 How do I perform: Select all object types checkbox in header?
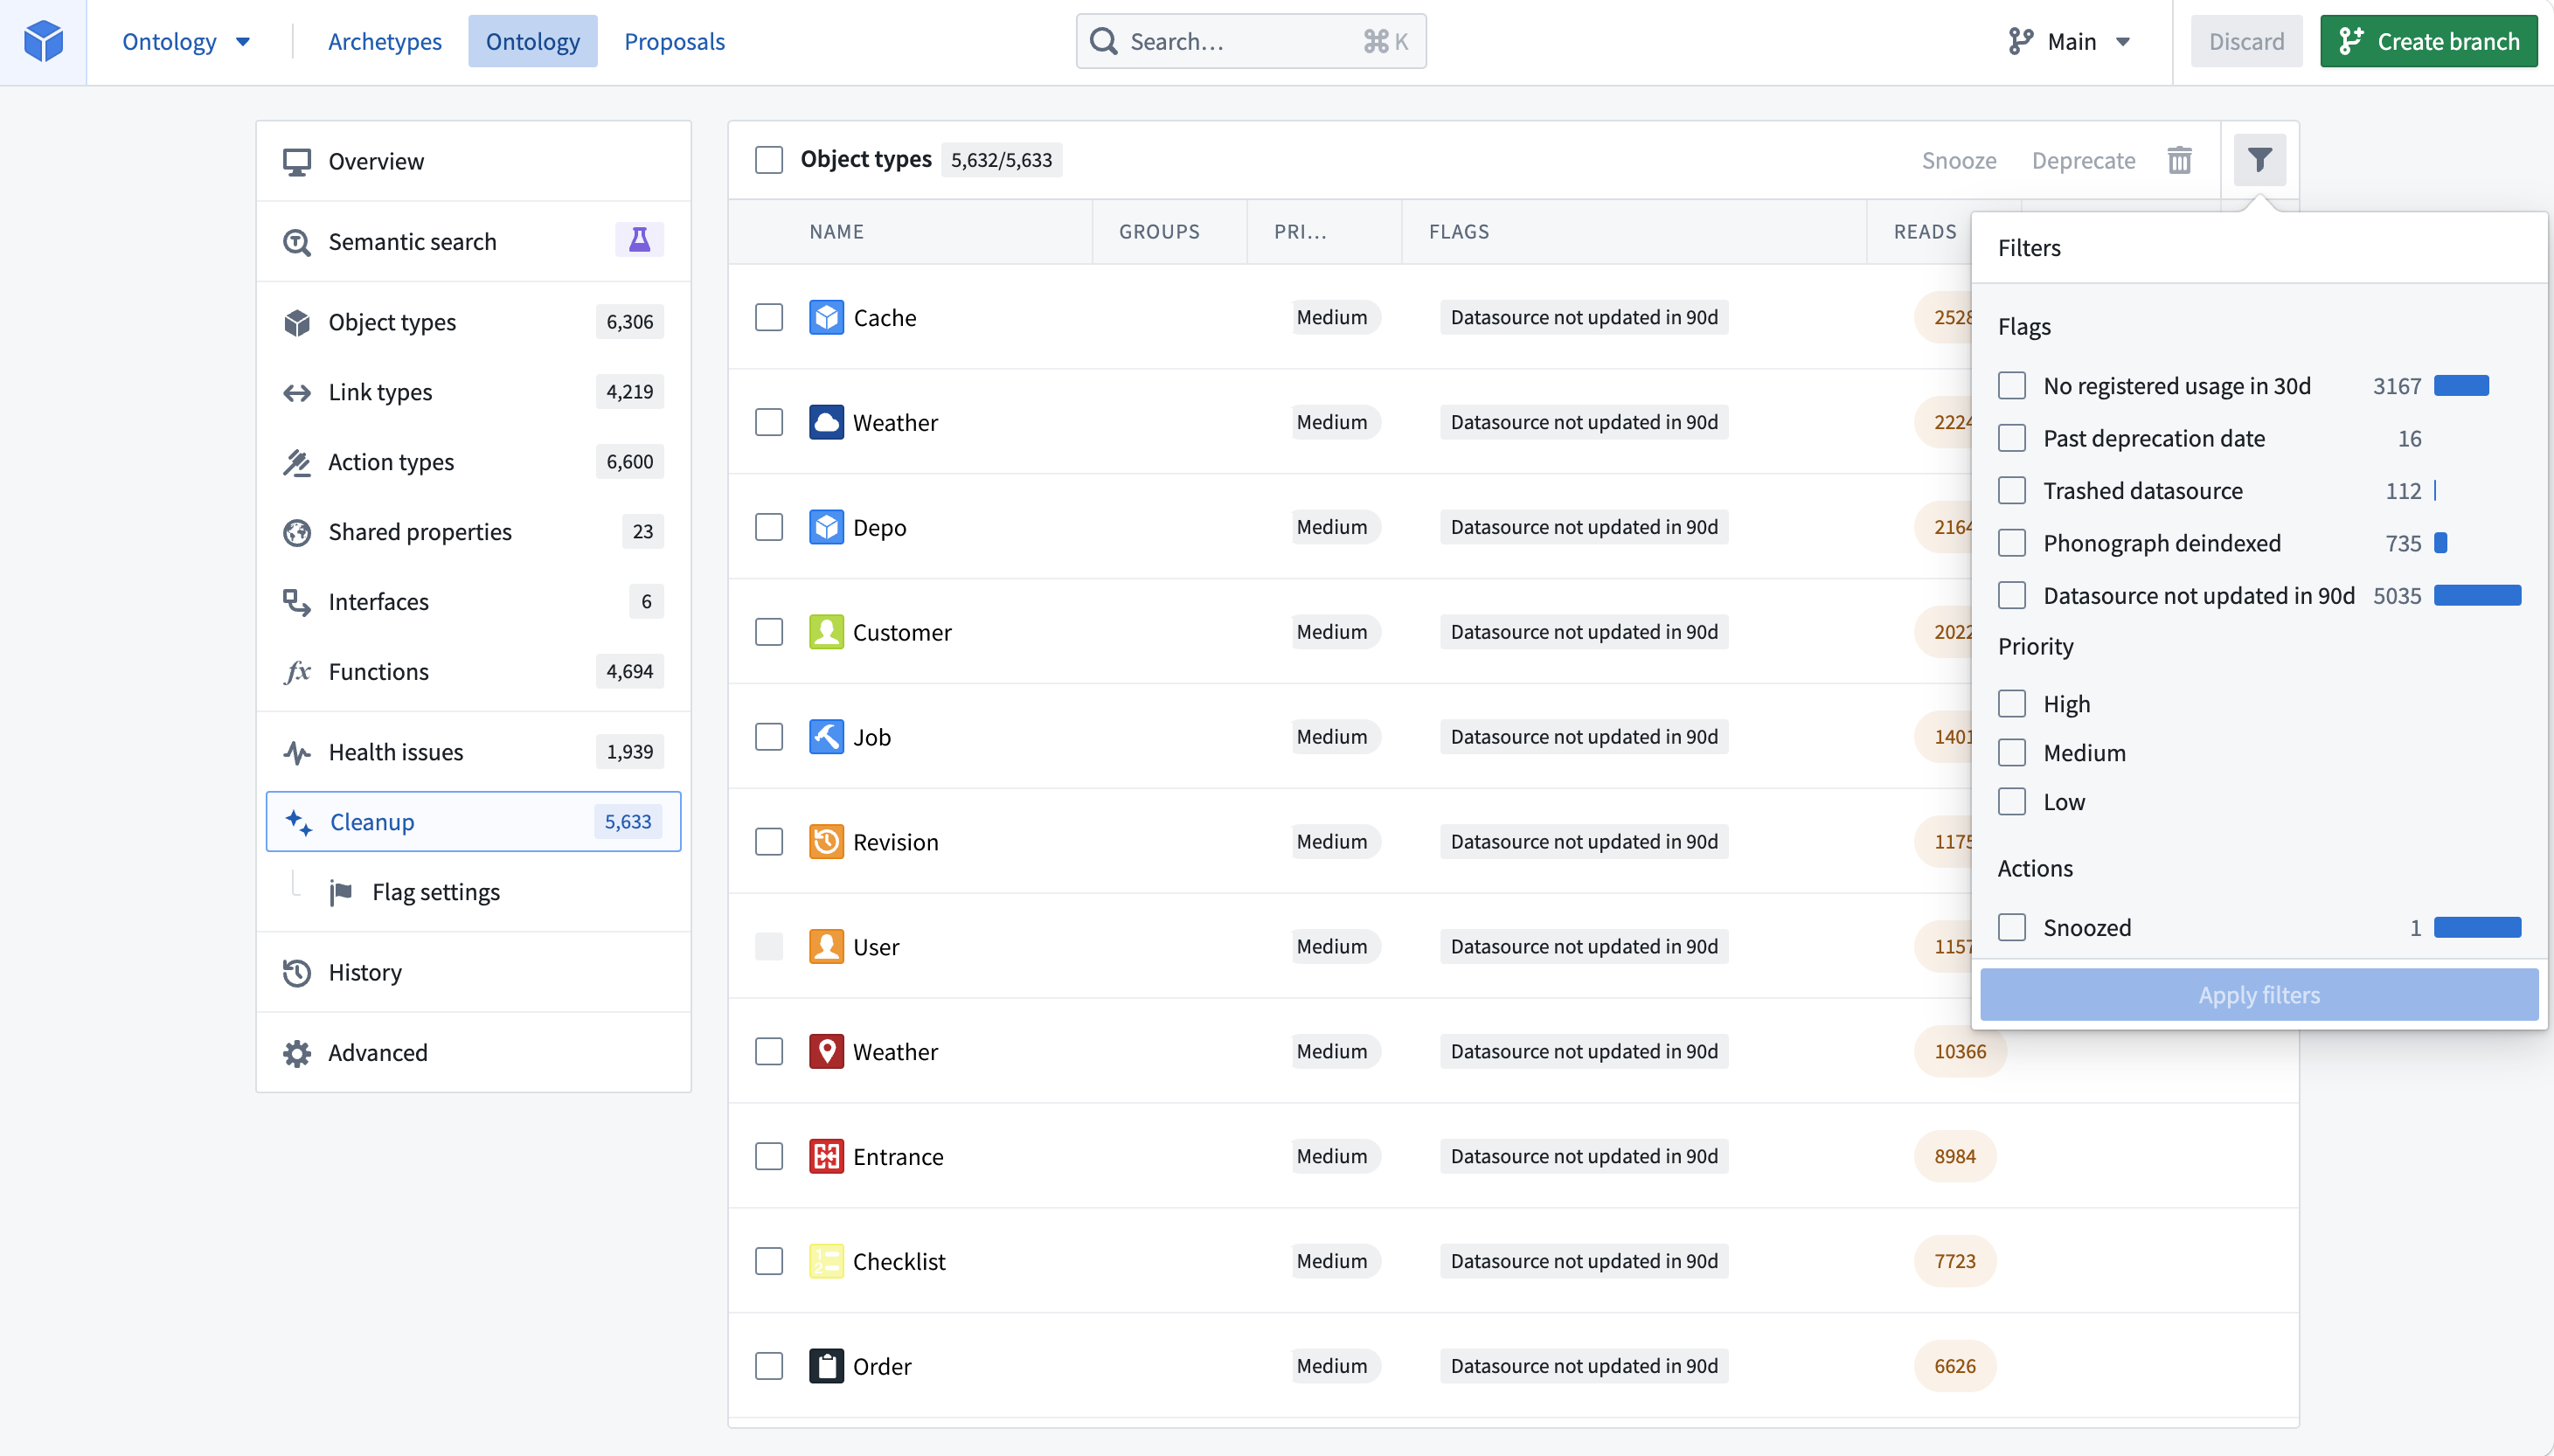[x=768, y=160]
